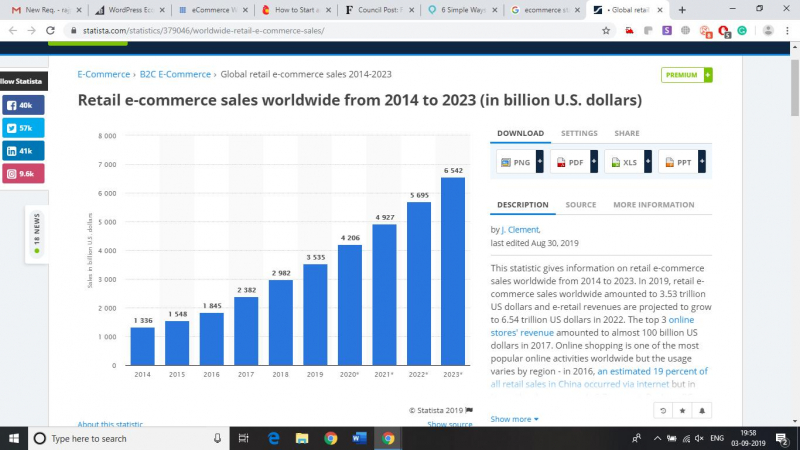Viewport: 800px width, 450px height.
Task: Go forward to the next page
Action: [x=32, y=31]
